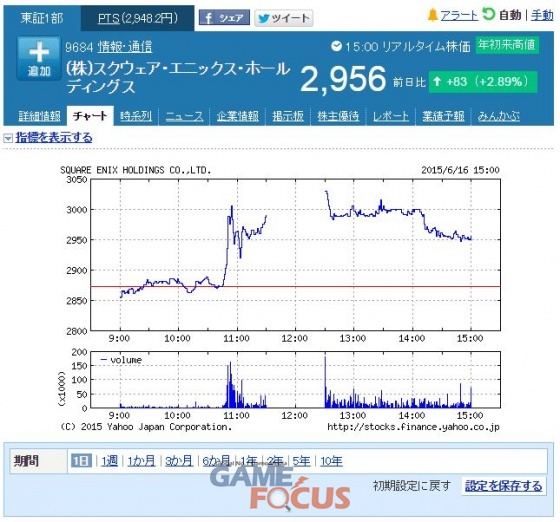Screen dimensions: 560x522
Task: Share via the Facebook シェア button
Action: point(224,17)
